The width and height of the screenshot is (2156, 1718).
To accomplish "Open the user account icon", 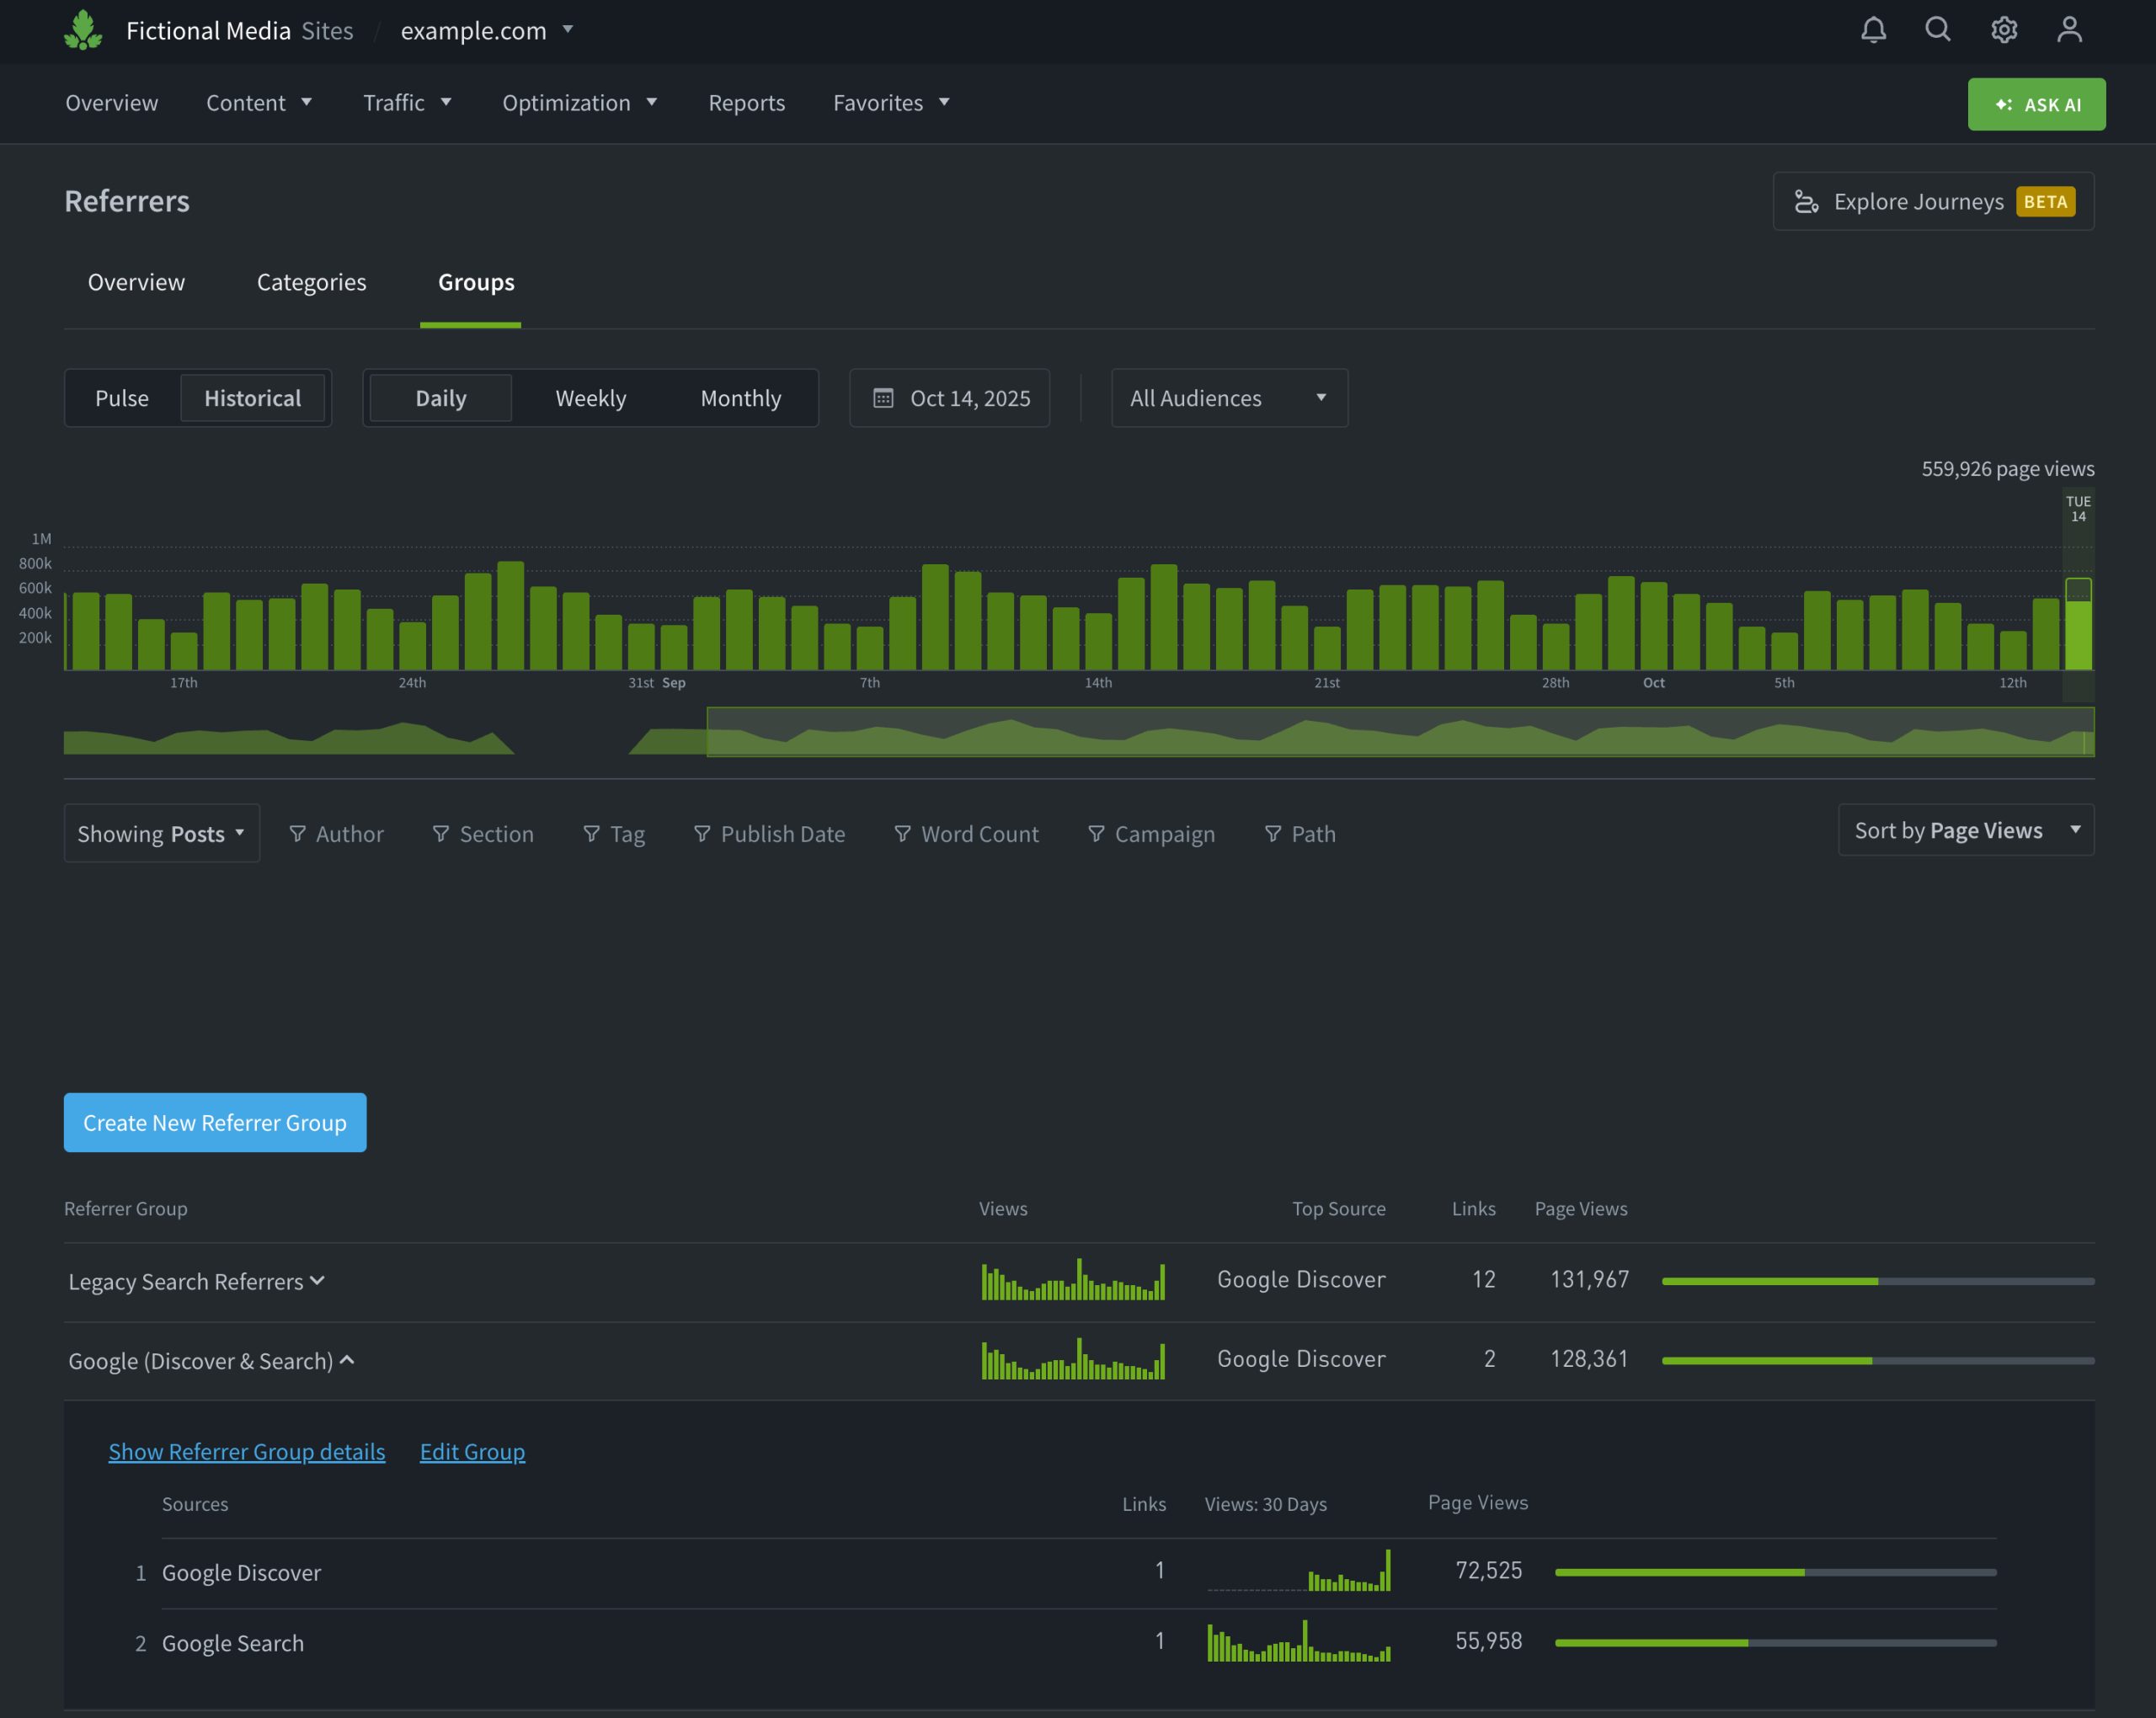I will pos(2069,30).
